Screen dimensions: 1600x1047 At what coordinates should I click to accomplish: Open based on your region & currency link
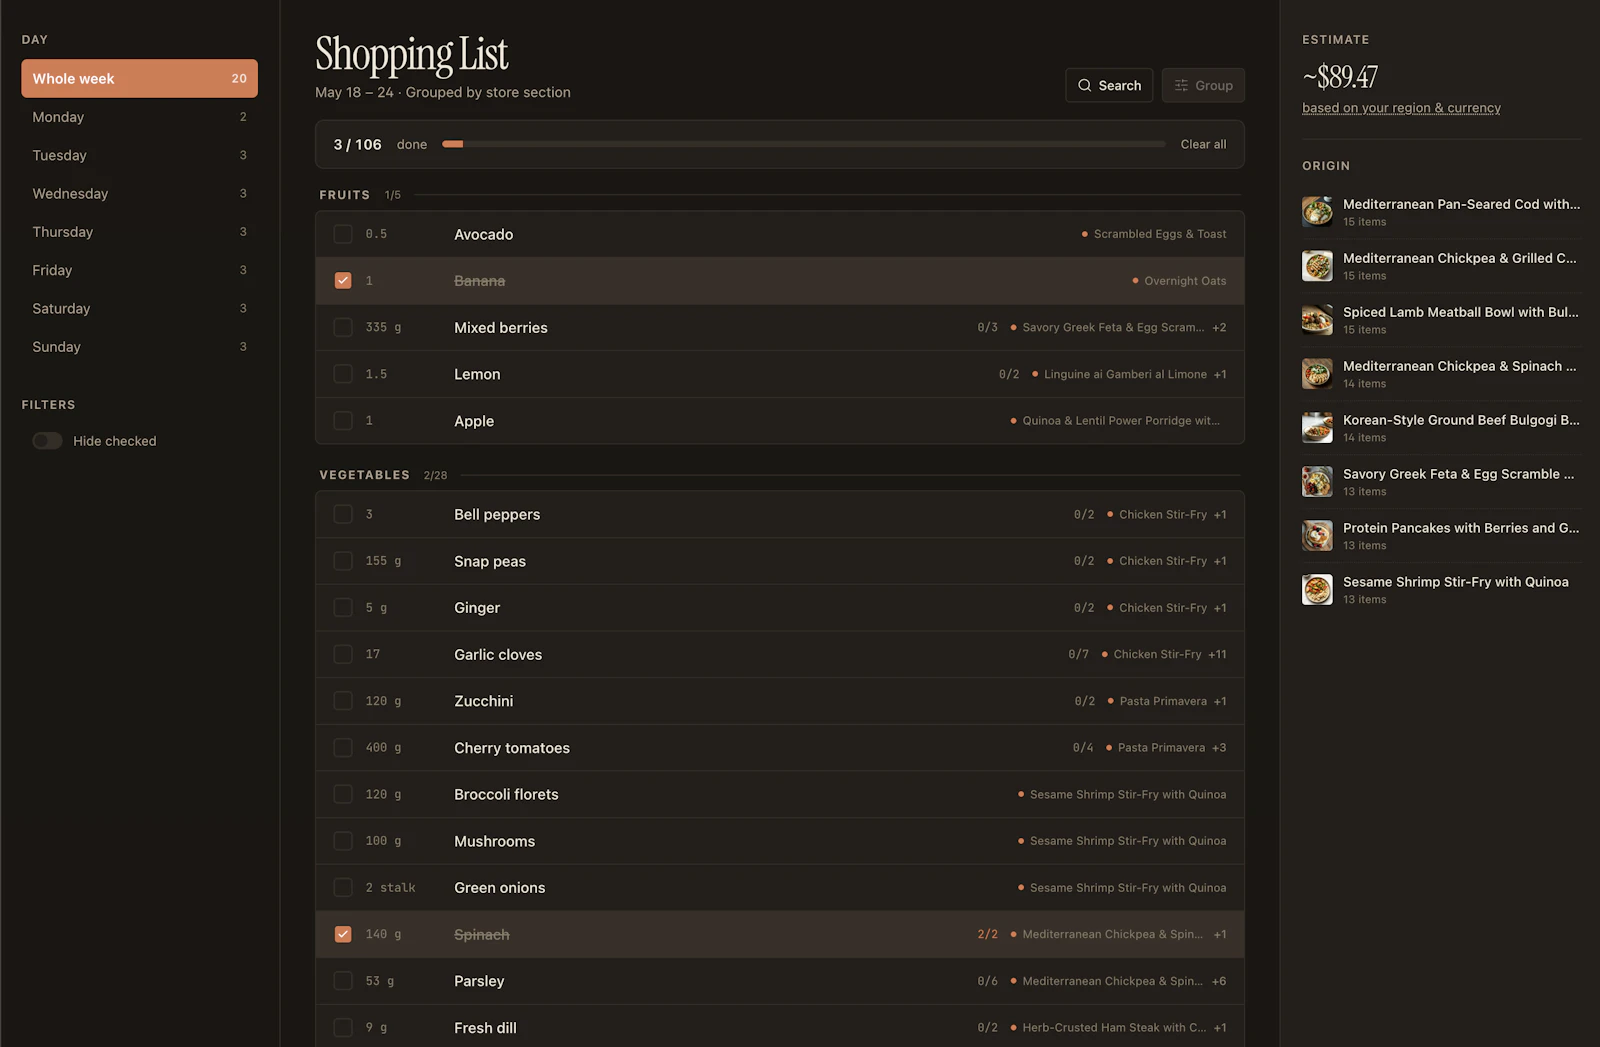pyautogui.click(x=1401, y=108)
